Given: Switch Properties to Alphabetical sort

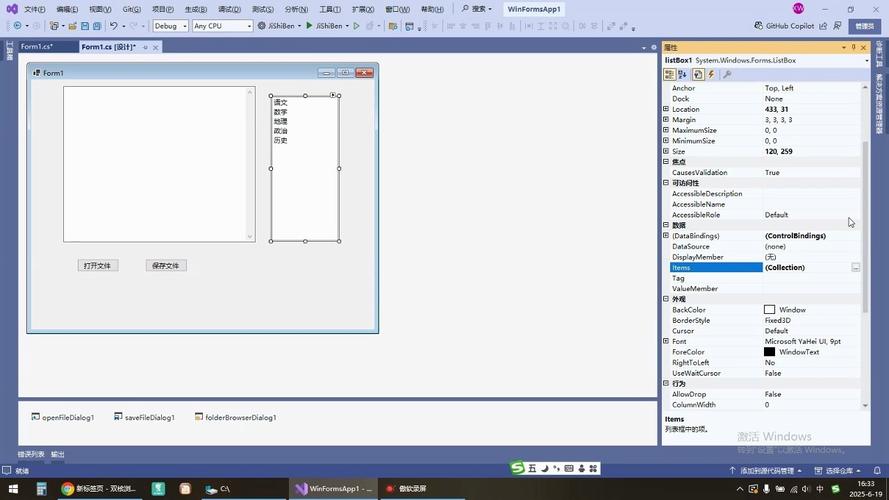Looking at the screenshot, I should click(683, 74).
